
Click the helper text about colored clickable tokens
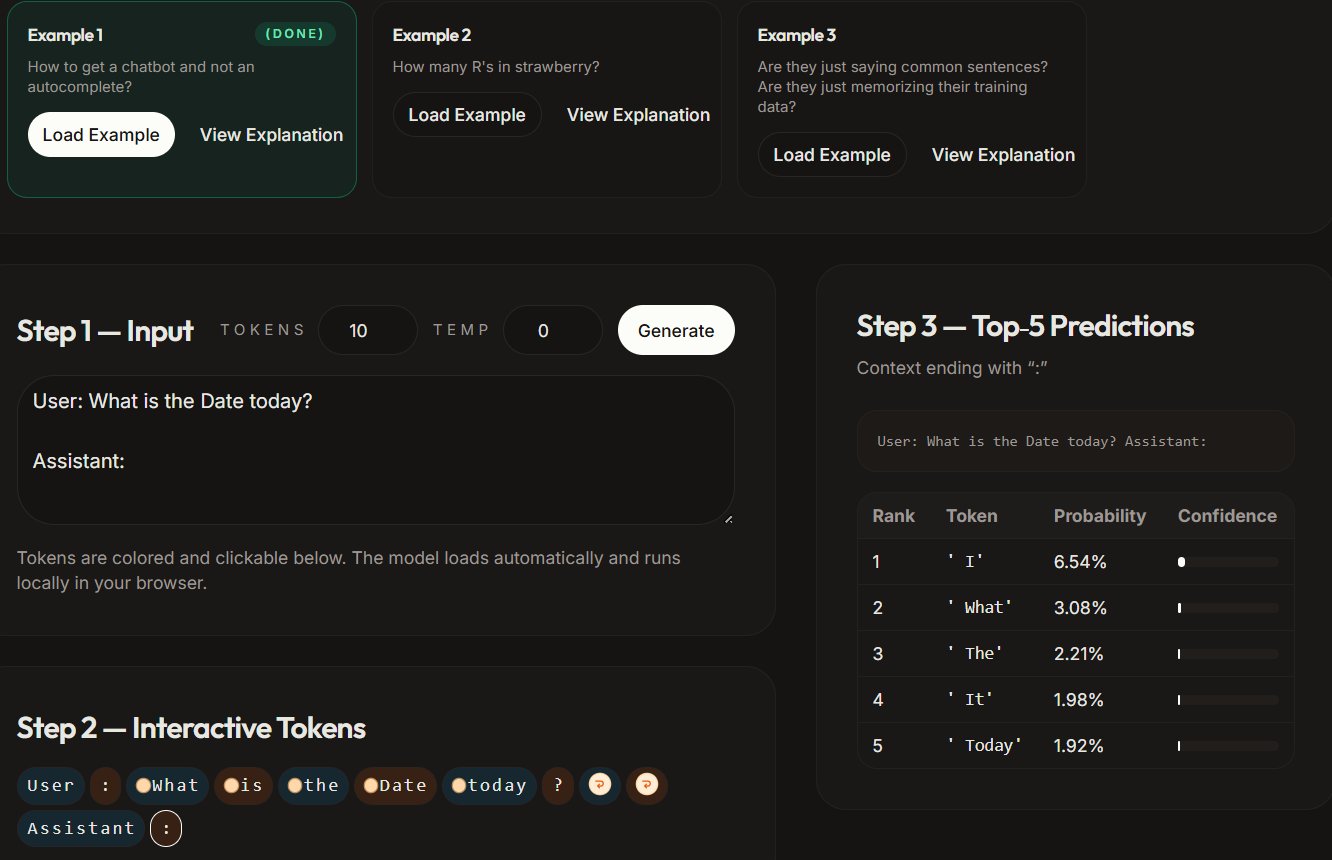click(x=349, y=570)
